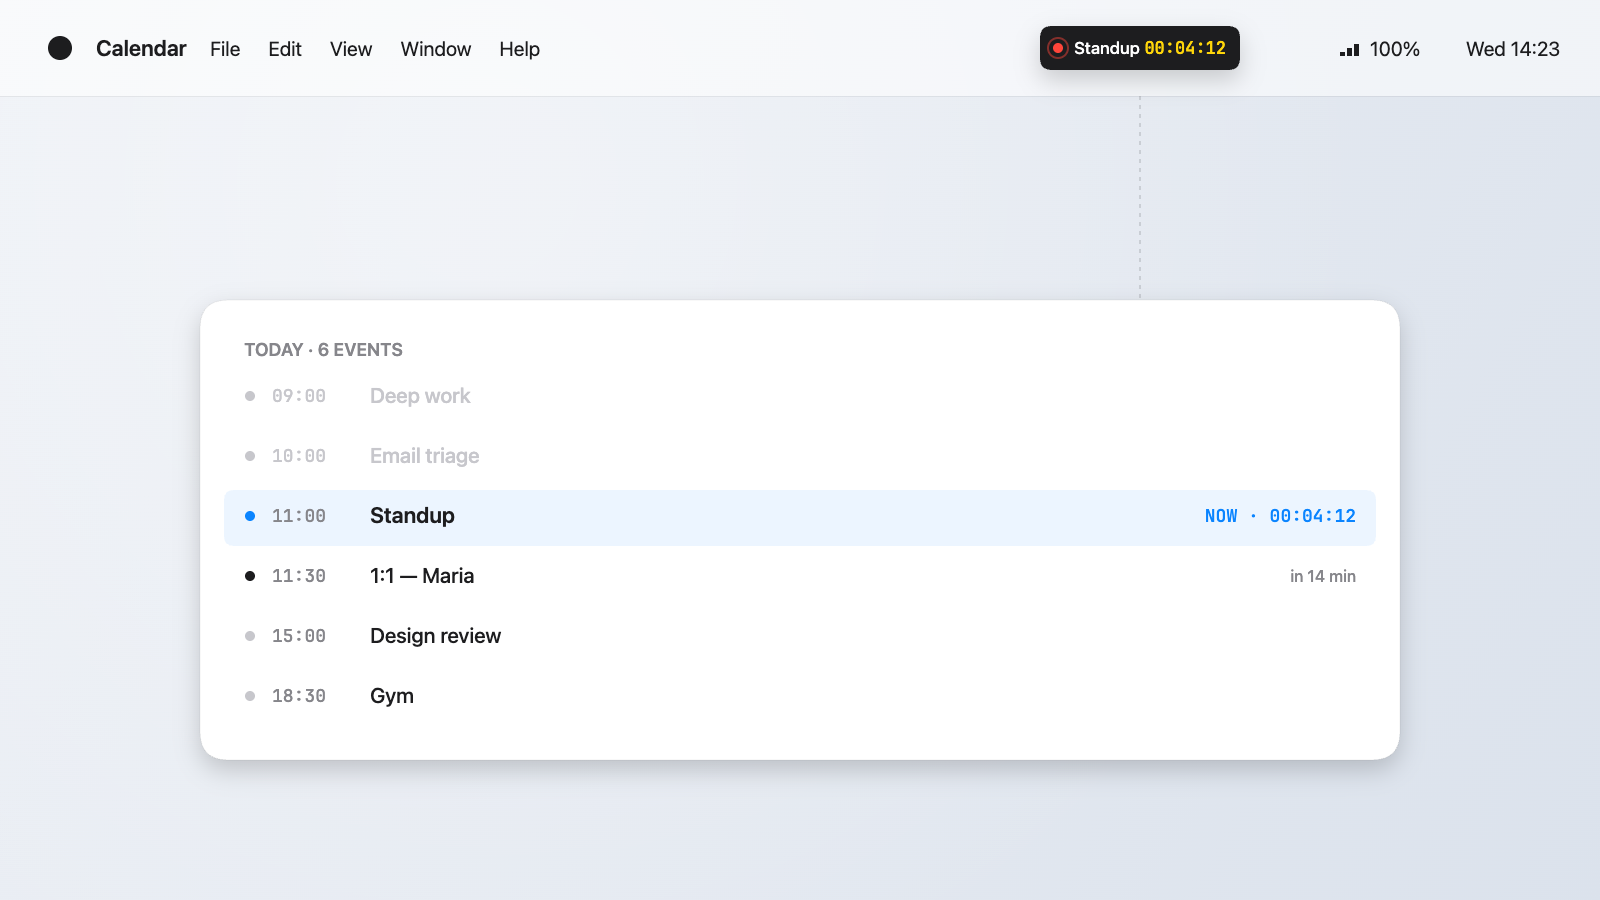Click the "in 14 min" label
Image resolution: width=1600 pixels, height=900 pixels.
point(1323,576)
